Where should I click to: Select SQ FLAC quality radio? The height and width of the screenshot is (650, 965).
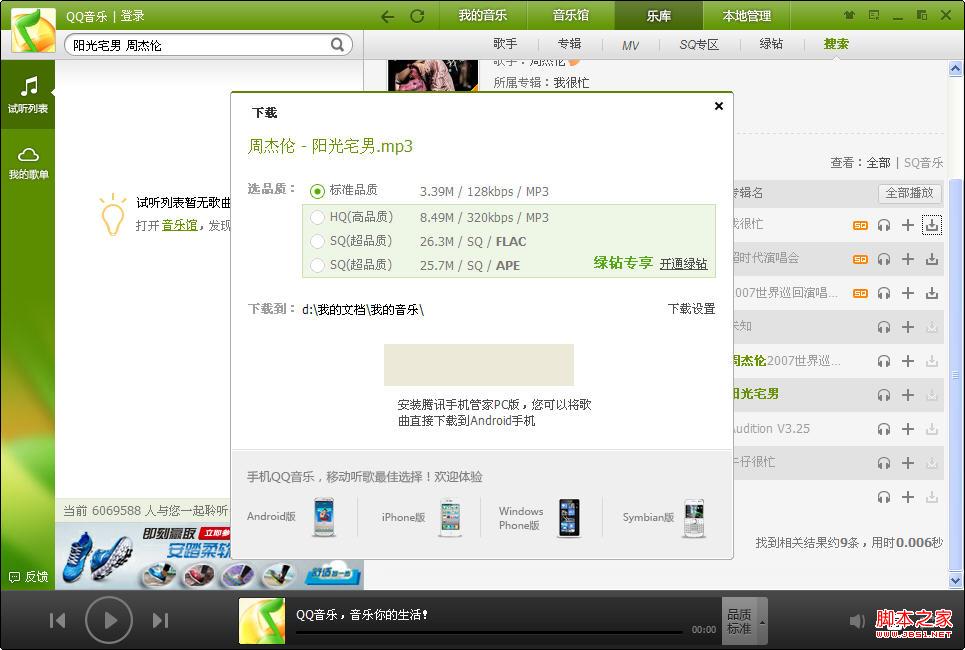pyautogui.click(x=317, y=241)
